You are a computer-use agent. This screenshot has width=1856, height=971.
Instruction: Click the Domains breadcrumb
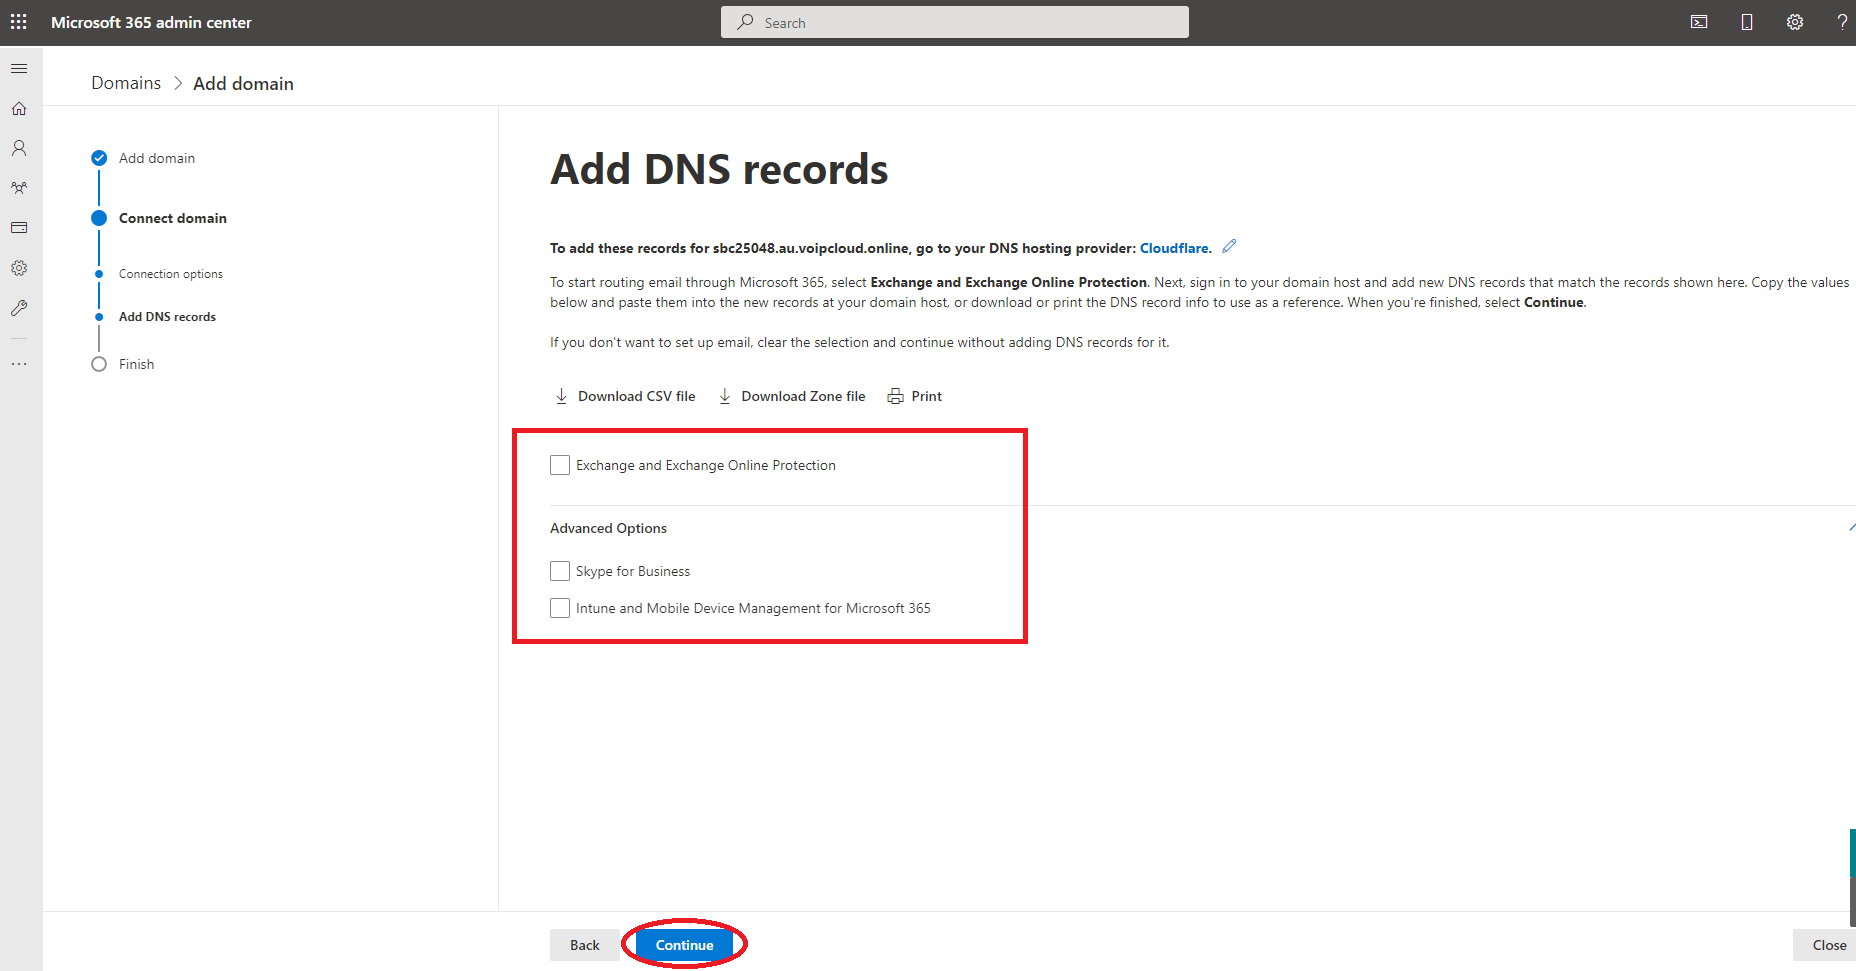tap(126, 83)
